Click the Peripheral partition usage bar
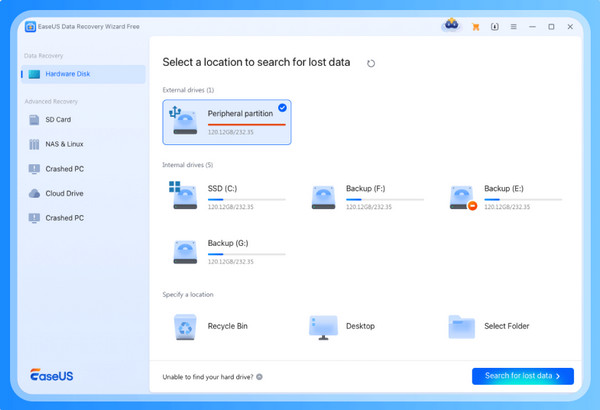The image size is (600, 410). [246, 124]
